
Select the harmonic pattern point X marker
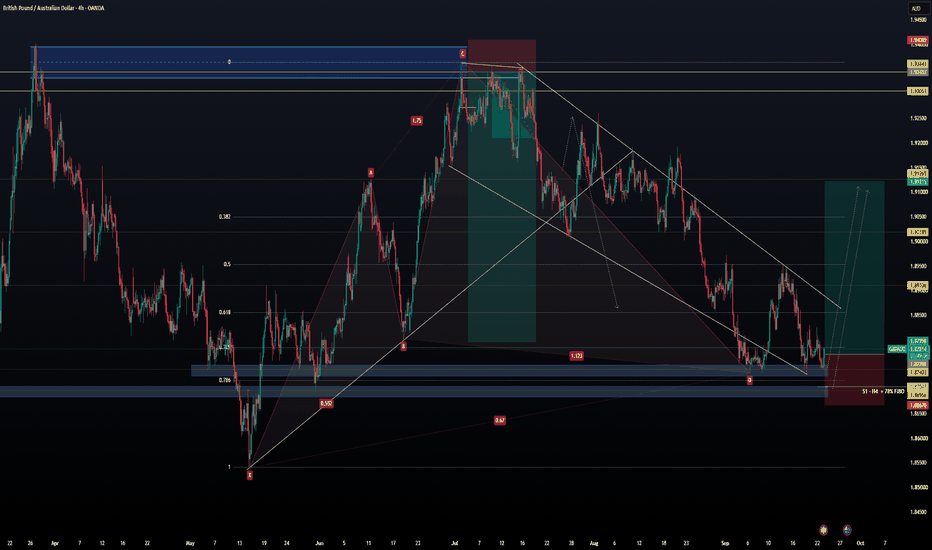[250, 475]
